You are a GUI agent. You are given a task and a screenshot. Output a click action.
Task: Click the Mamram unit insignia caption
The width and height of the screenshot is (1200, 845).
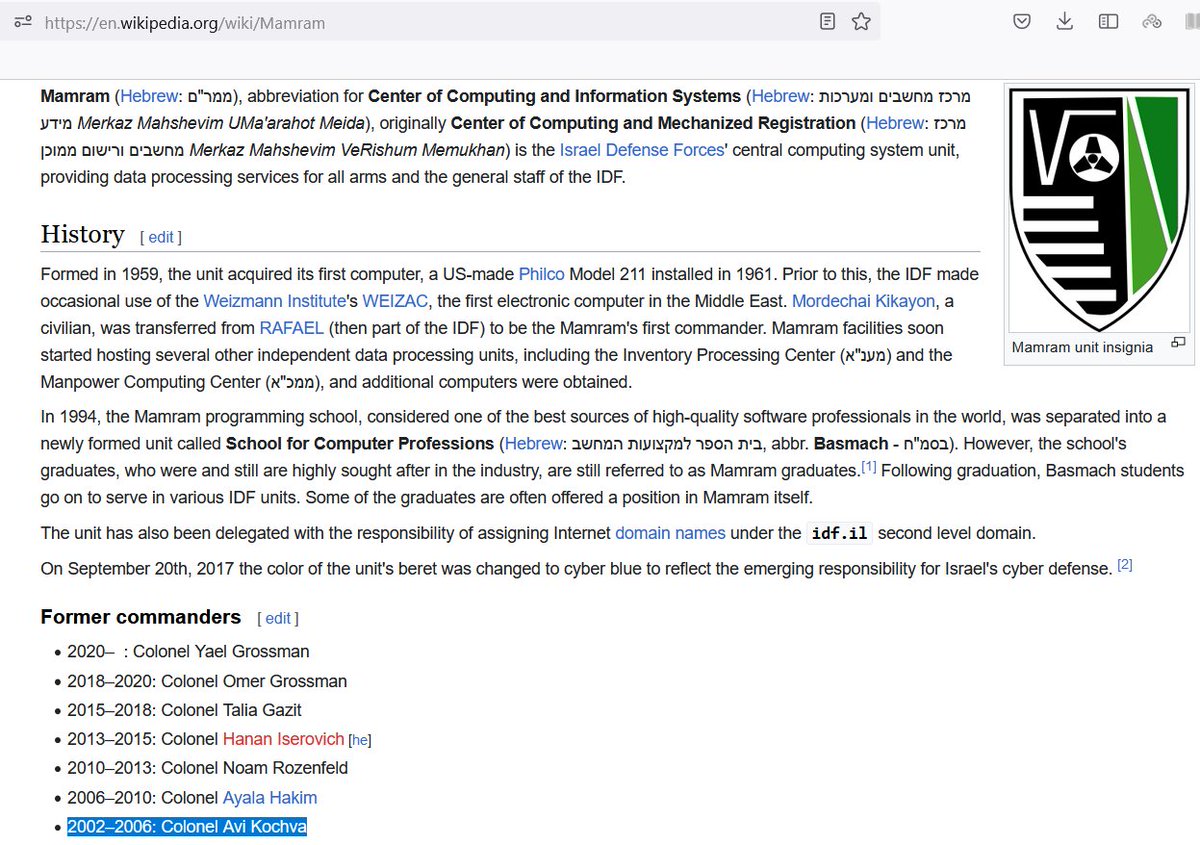click(x=1082, y=347)
